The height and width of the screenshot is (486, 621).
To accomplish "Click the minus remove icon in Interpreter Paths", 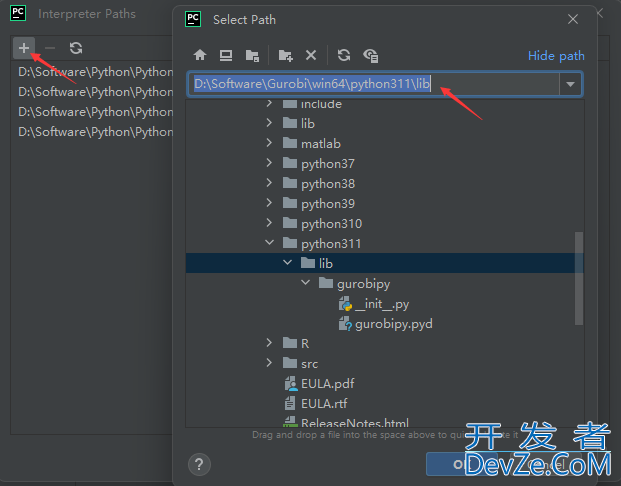I will [x=50, y=48].
